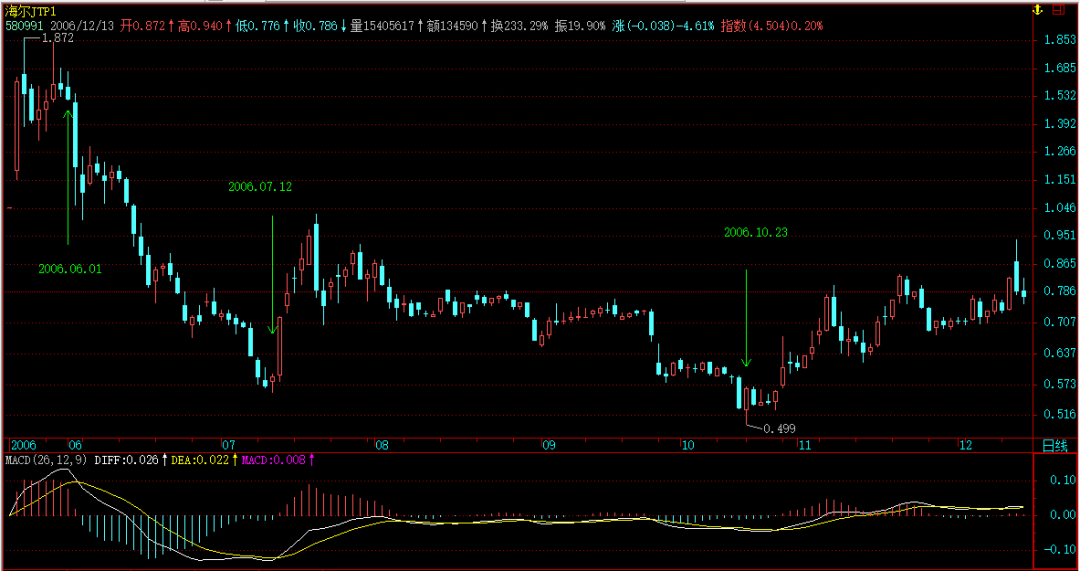This screenshot has width=1080, height=571.
Task: Click the amplitude value 振19.90%
Action: click(580, 26)
